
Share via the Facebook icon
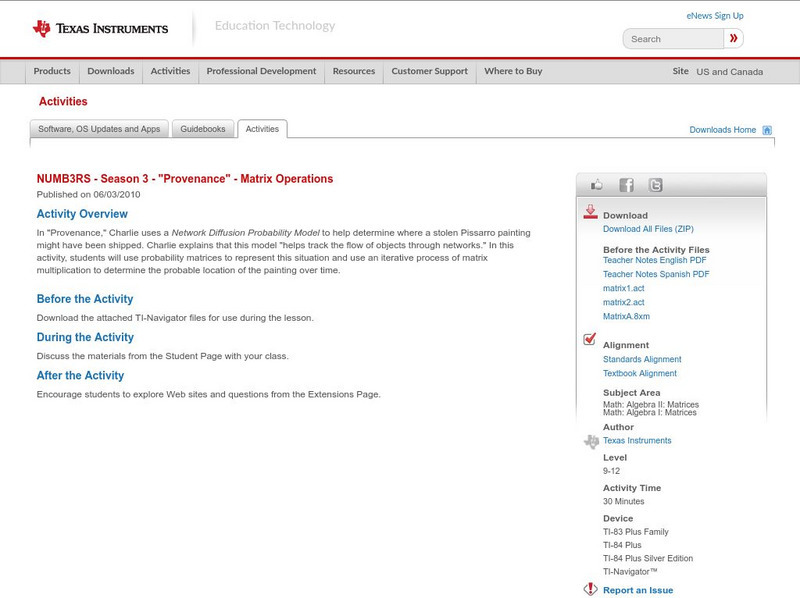pos(626,185)
